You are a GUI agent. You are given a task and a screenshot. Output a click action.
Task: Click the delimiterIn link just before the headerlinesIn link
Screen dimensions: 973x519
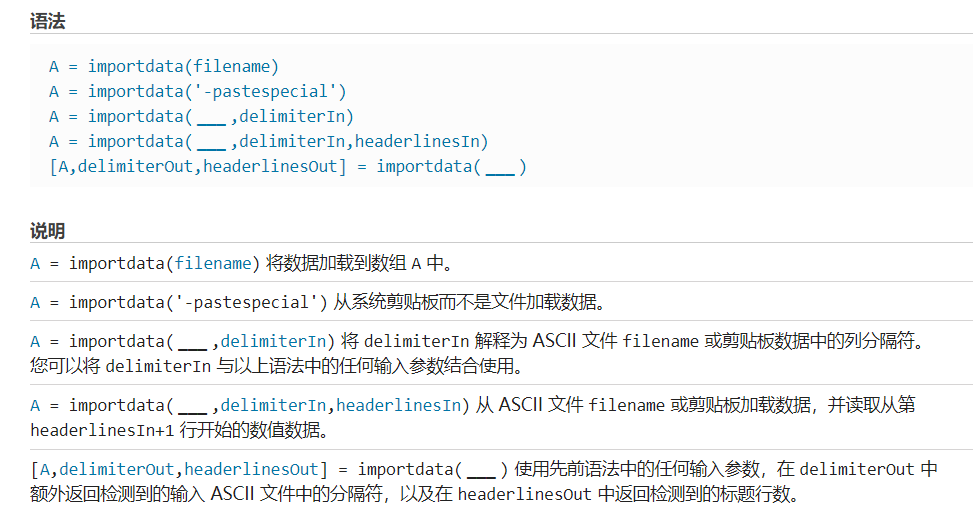click(273, 405)
